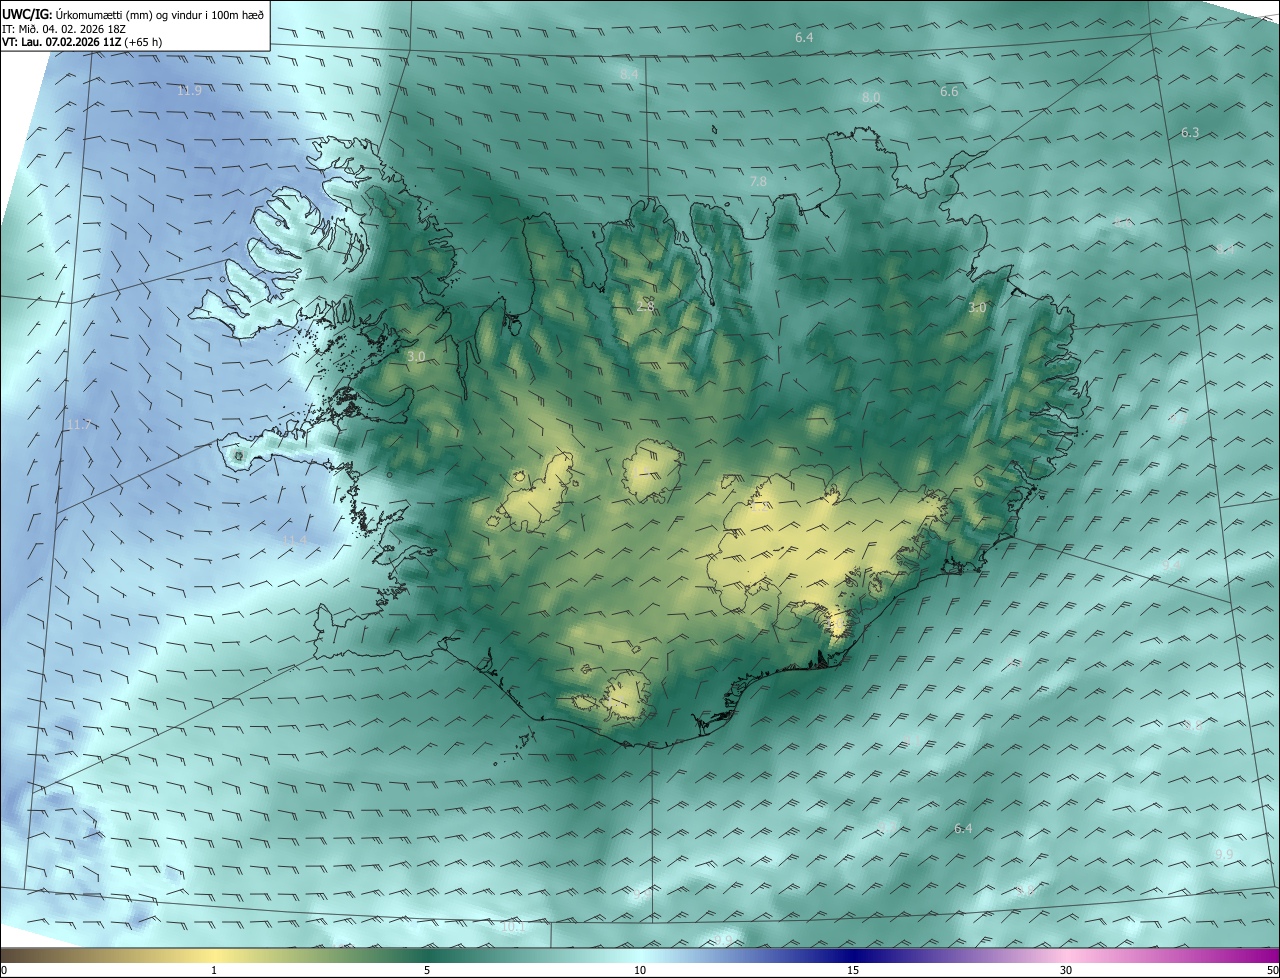This screenshot has height=978, width=1280.
Task: Click the 2.8 value label over north Iceland
Action: click(x=646, y=306)
